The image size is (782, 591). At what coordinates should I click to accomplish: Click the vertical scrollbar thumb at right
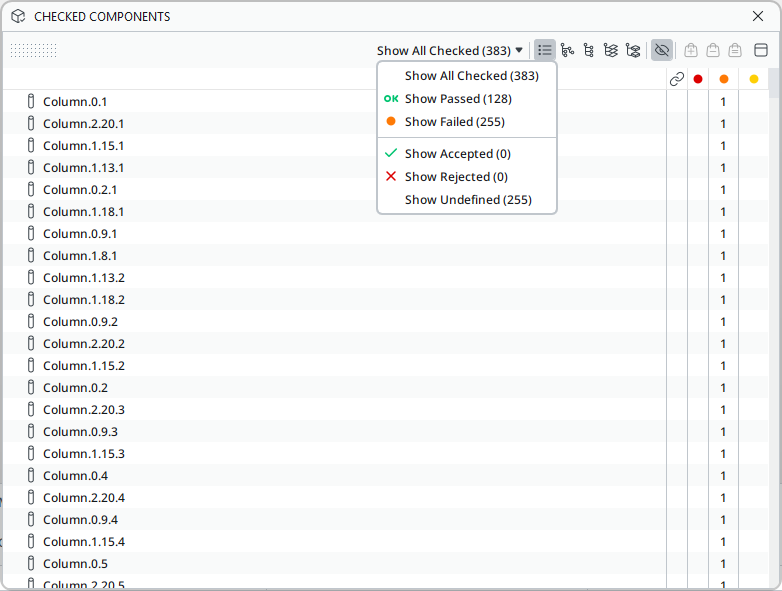coord(775,83)
